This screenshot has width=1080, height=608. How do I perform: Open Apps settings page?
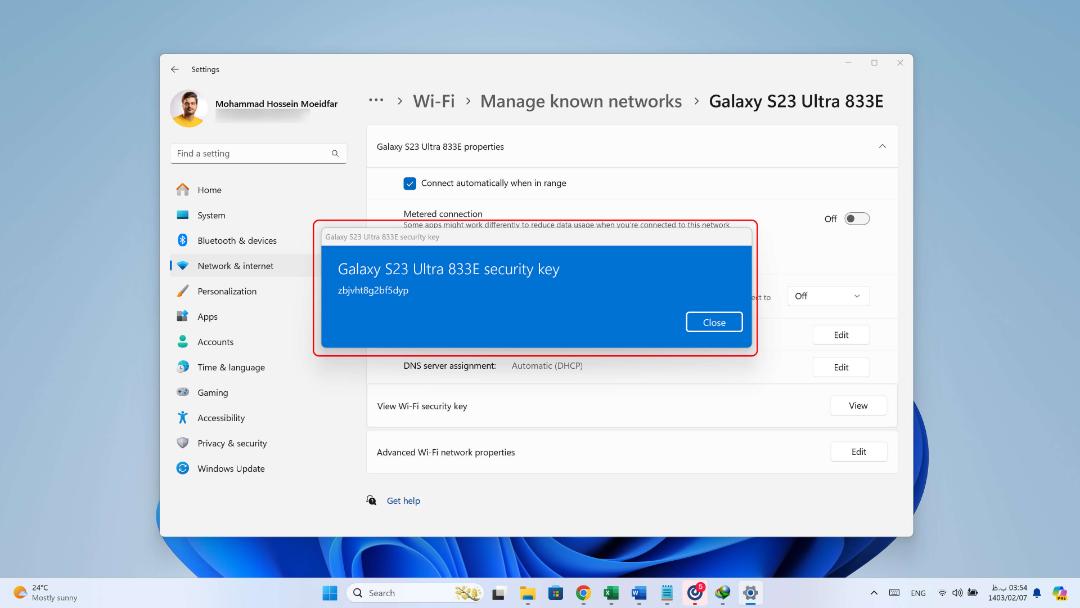tap(207, 317)
